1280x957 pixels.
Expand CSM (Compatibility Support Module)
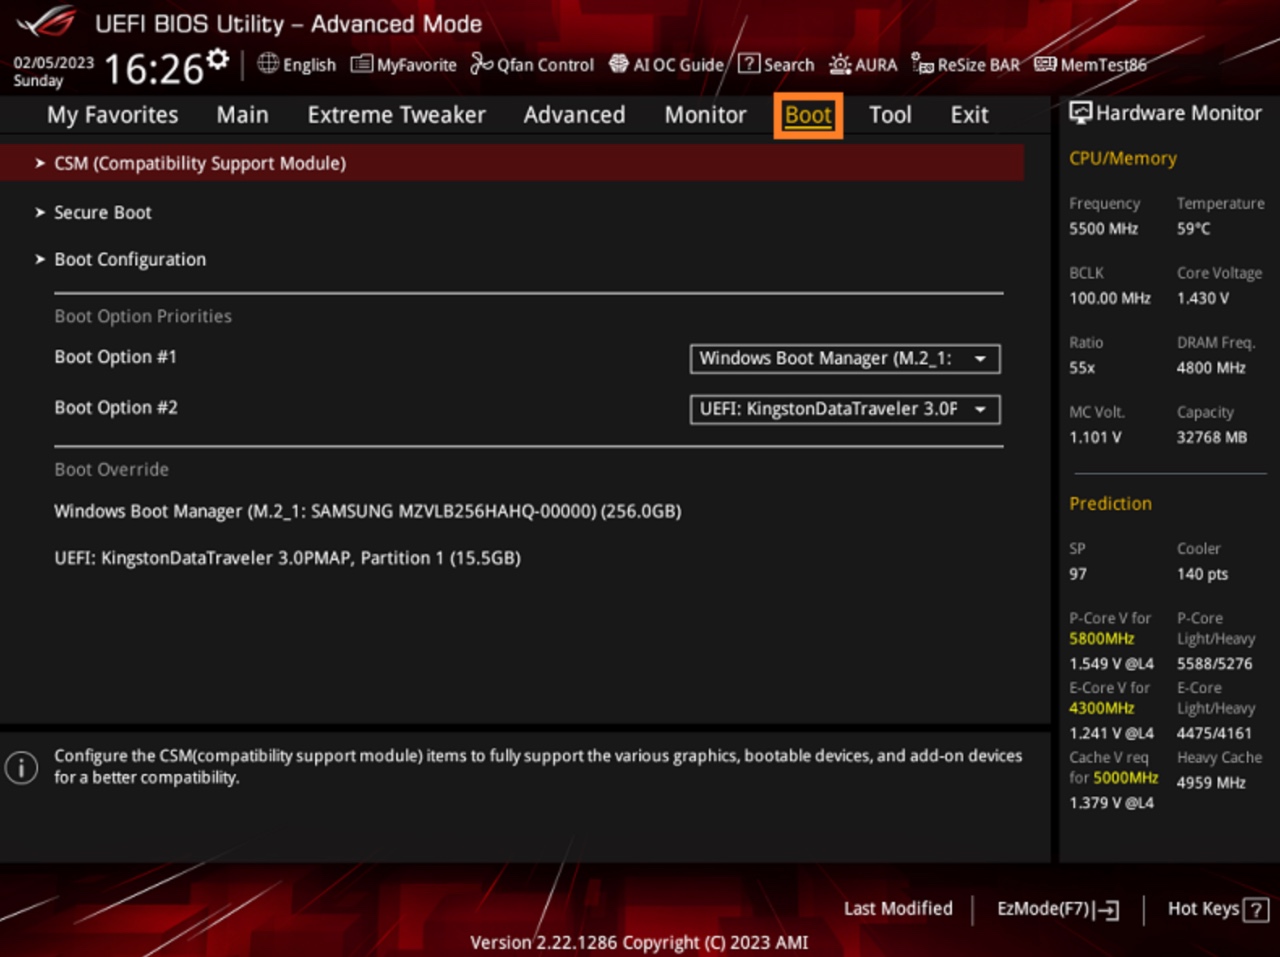[x=512, y=163]
